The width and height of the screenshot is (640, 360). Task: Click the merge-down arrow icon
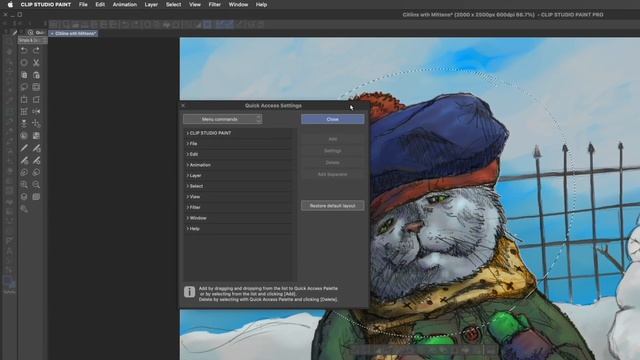pyautogui.click(x=24, y=124)
